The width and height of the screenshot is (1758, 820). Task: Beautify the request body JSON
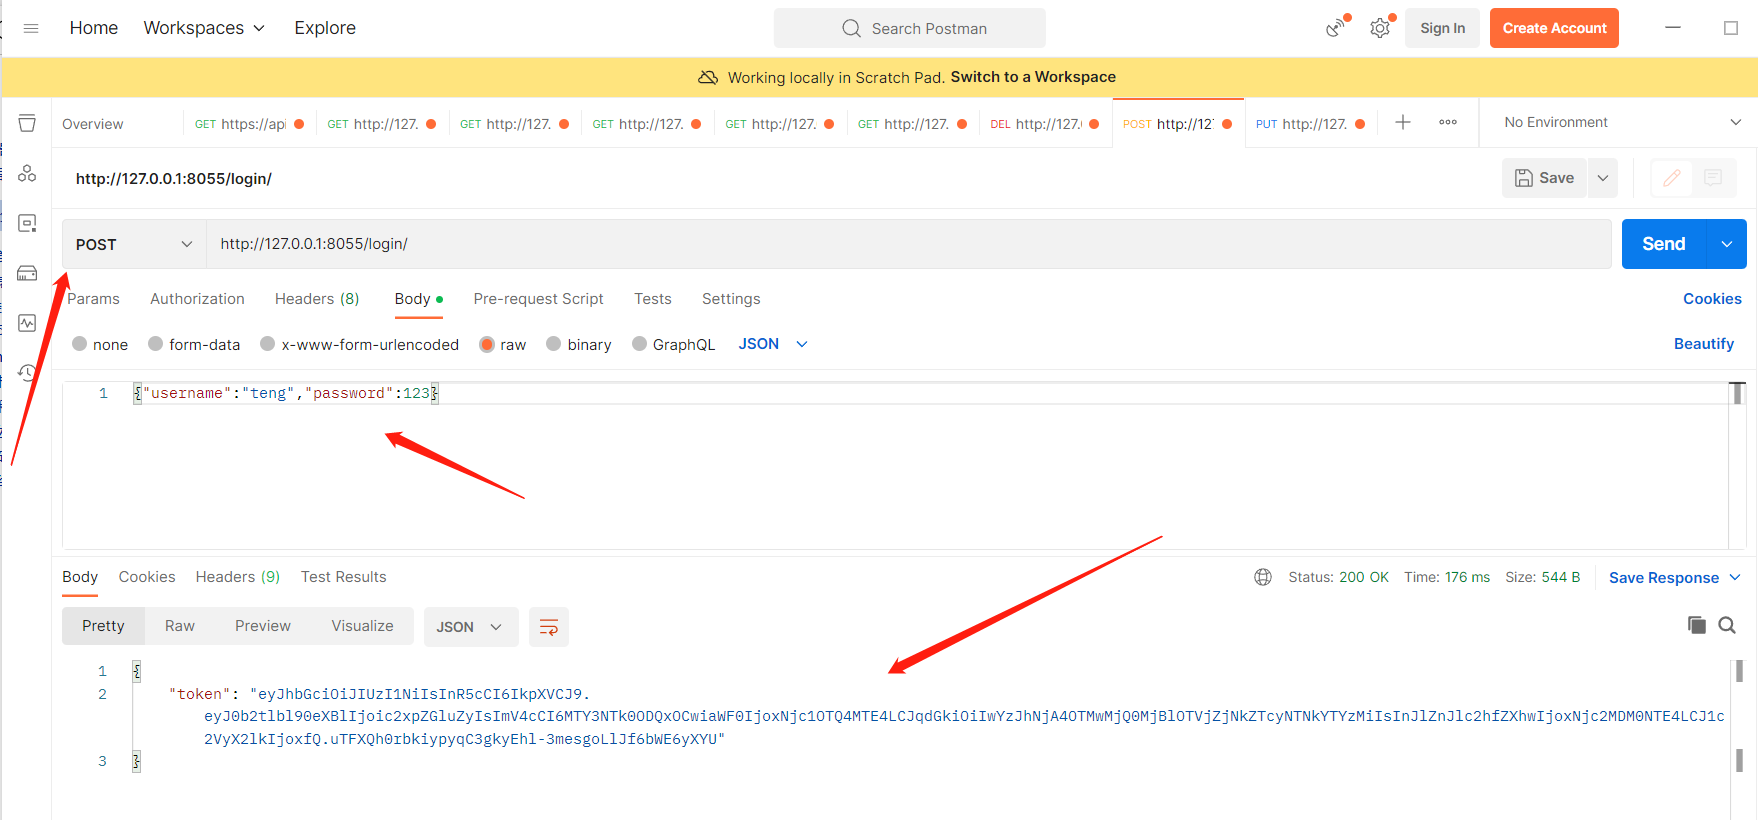(1704, 344)
